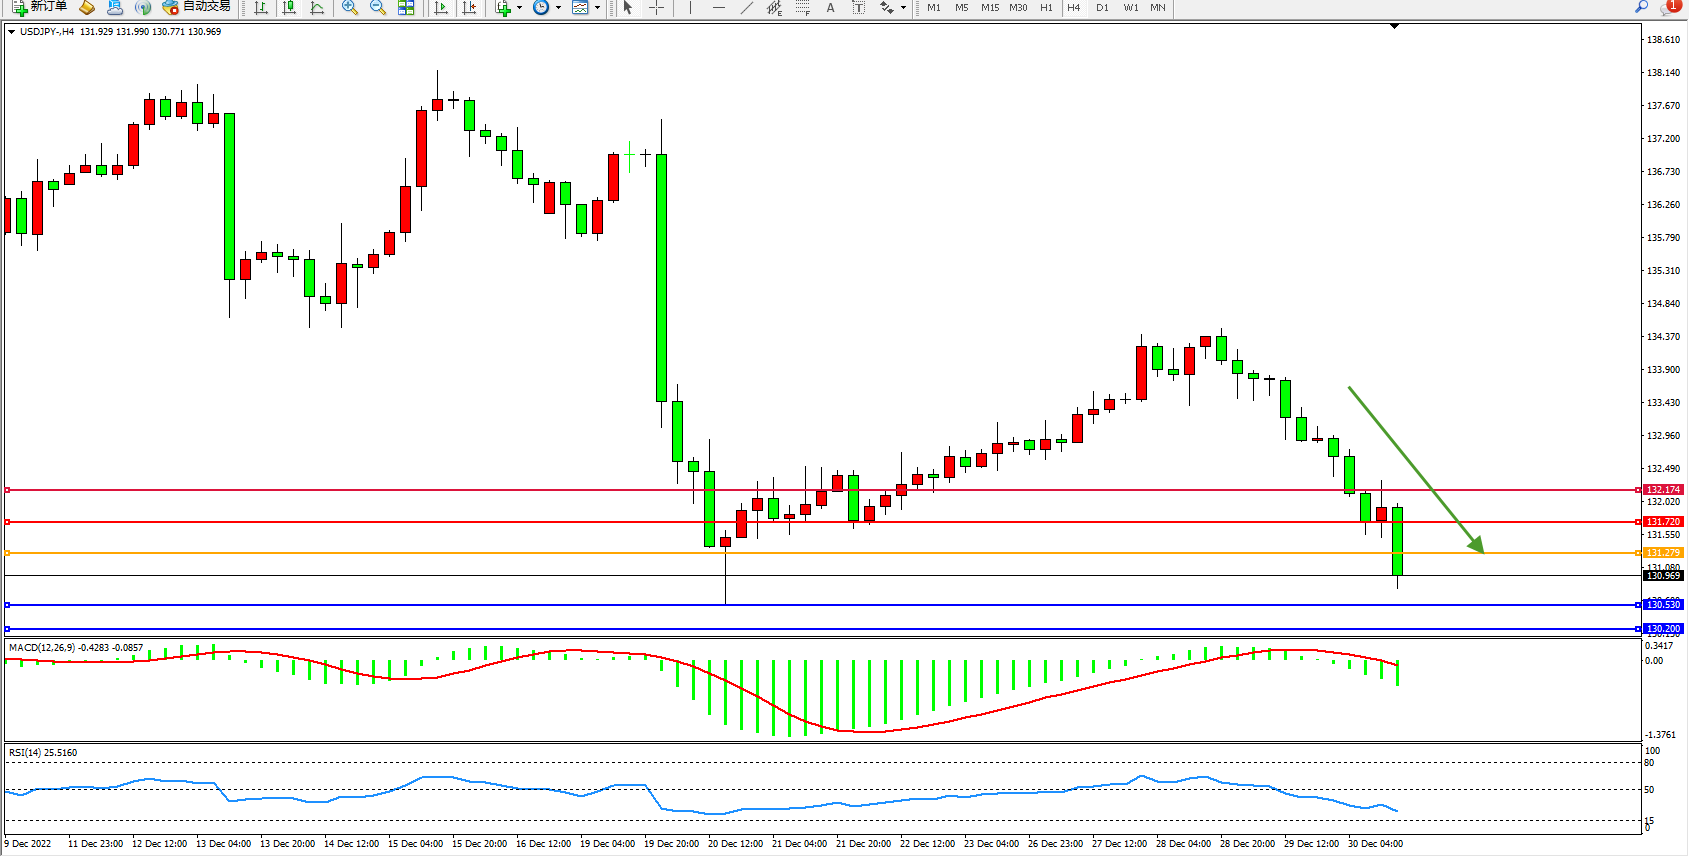Switch to D1 timeframe
Screen dimensions: 1689x857
[x=1102, y=8]
